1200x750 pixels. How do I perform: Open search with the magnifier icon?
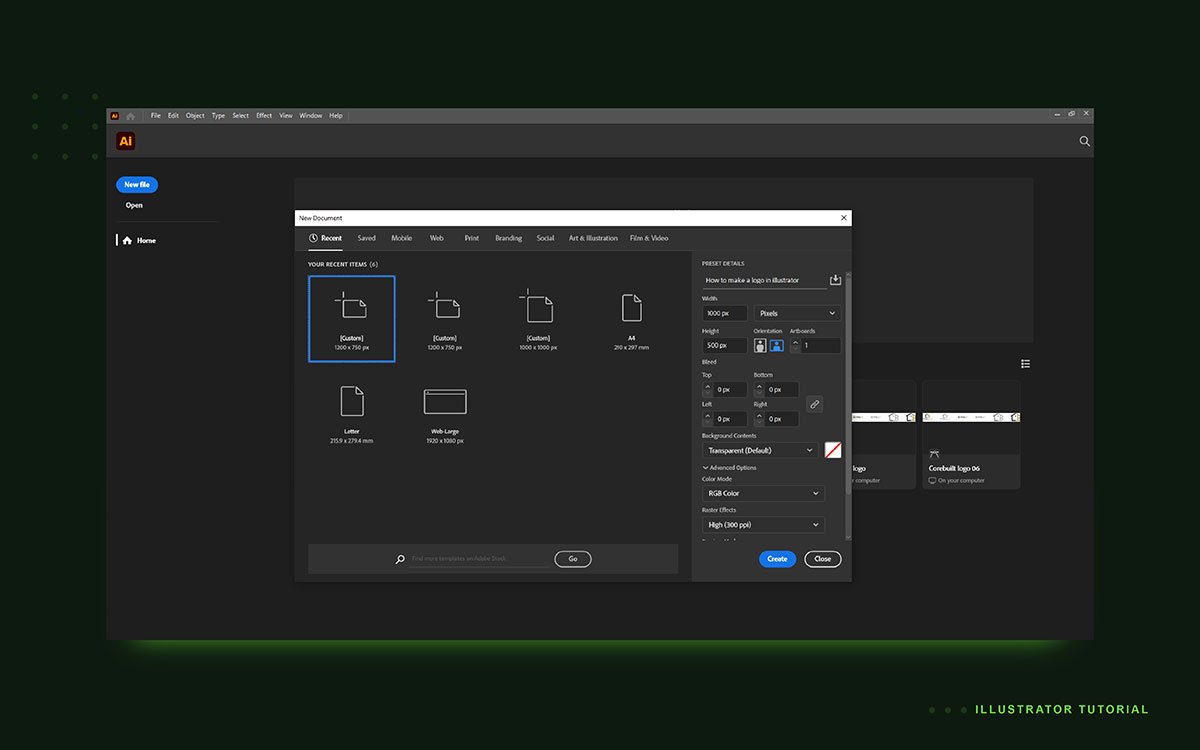pyautogui.click(x=1085, y=141)
